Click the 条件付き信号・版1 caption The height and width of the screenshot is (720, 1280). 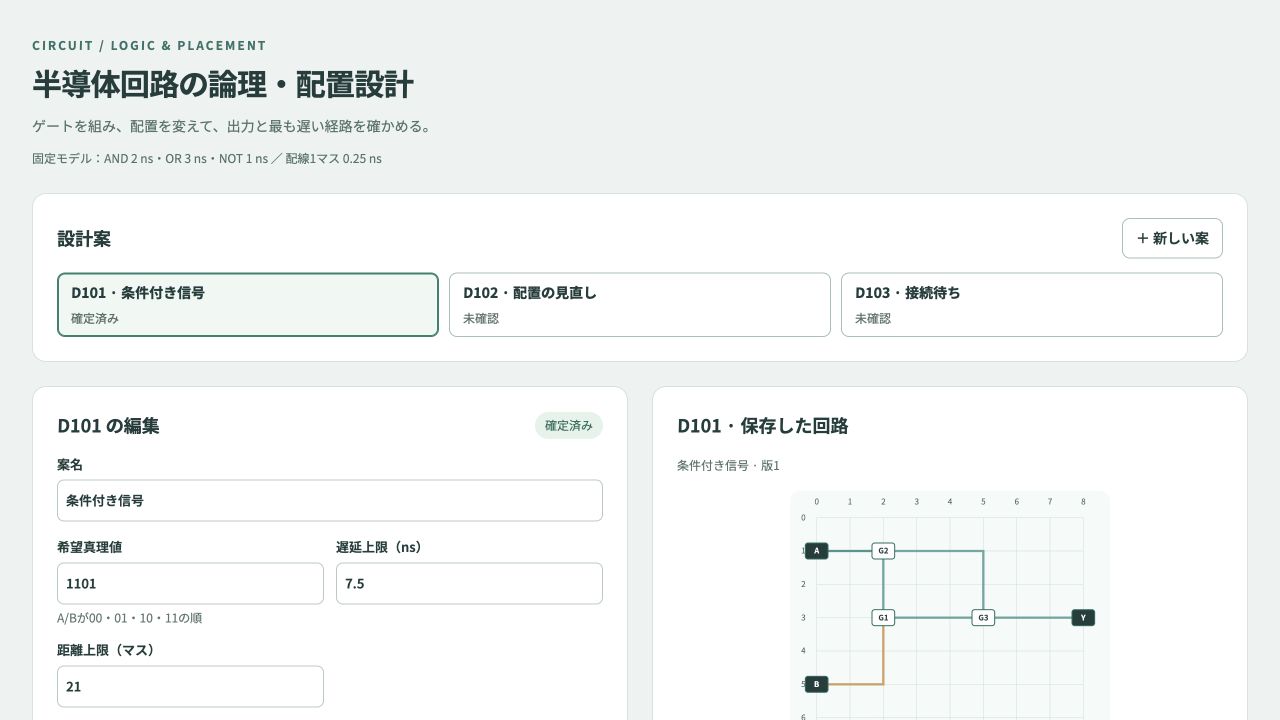[x=728, y=465]
